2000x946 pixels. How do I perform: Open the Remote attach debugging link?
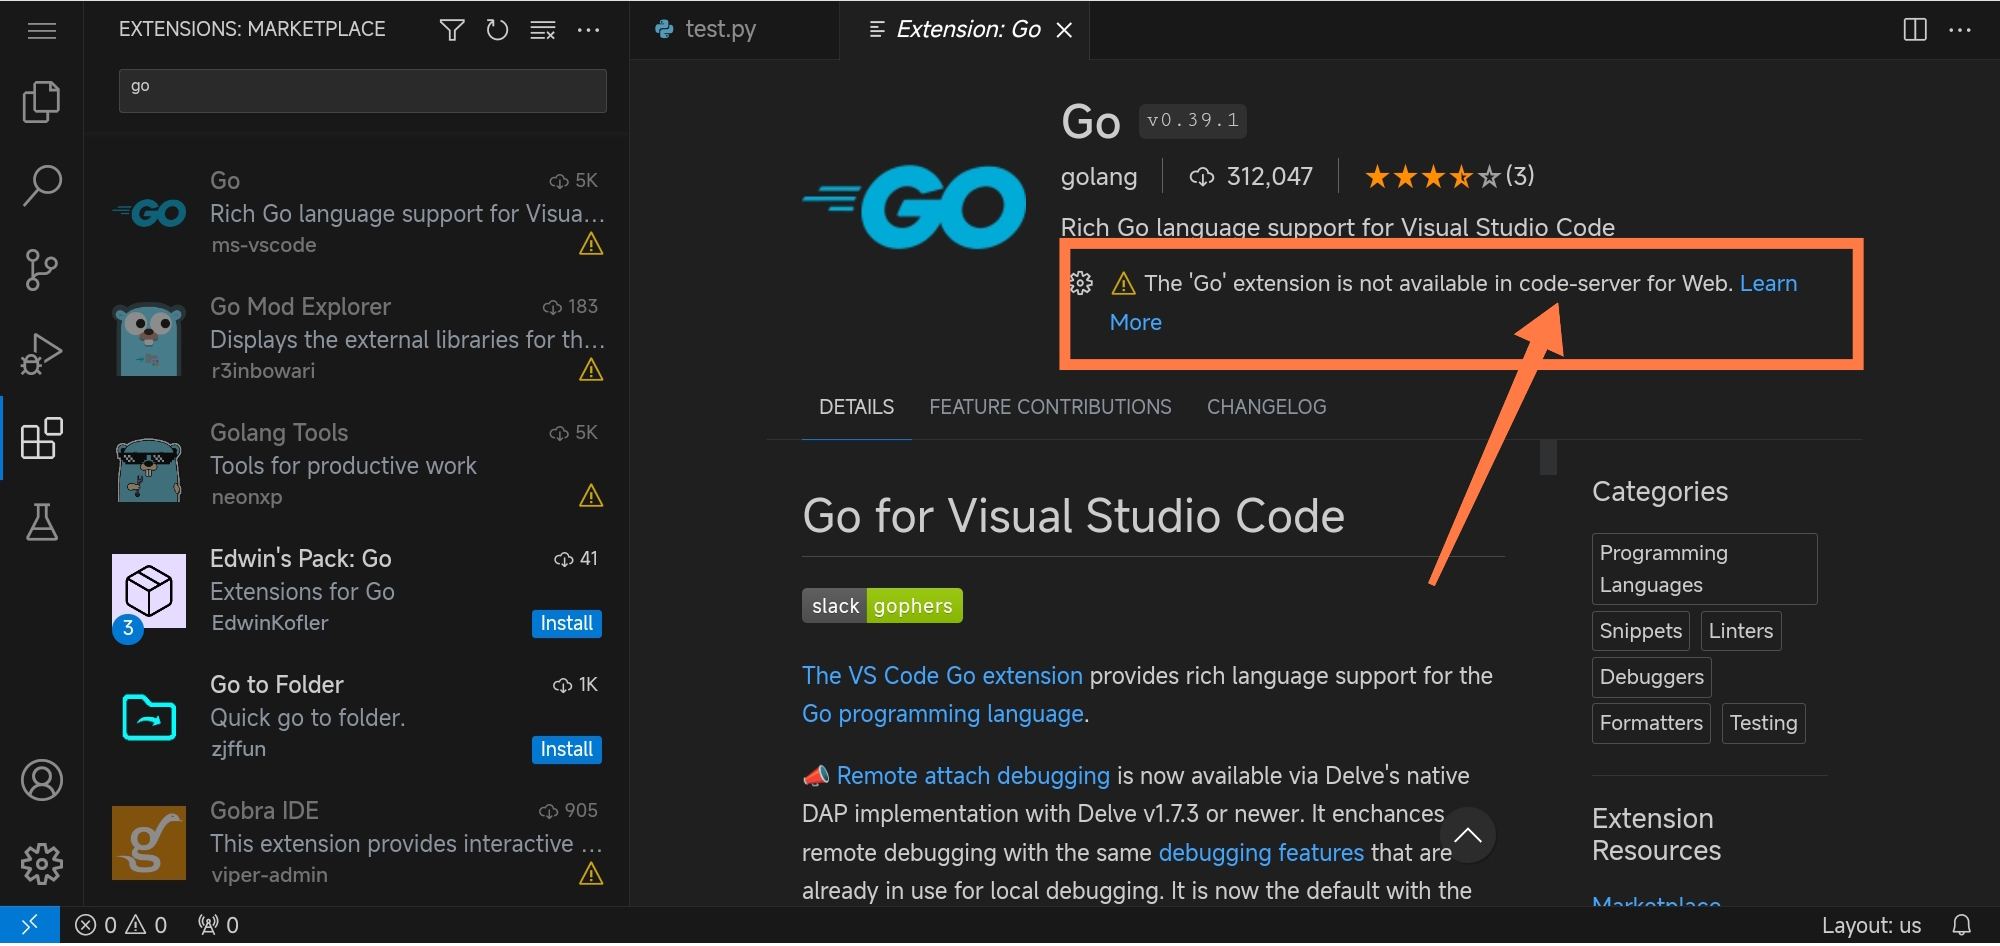[972, 776]
